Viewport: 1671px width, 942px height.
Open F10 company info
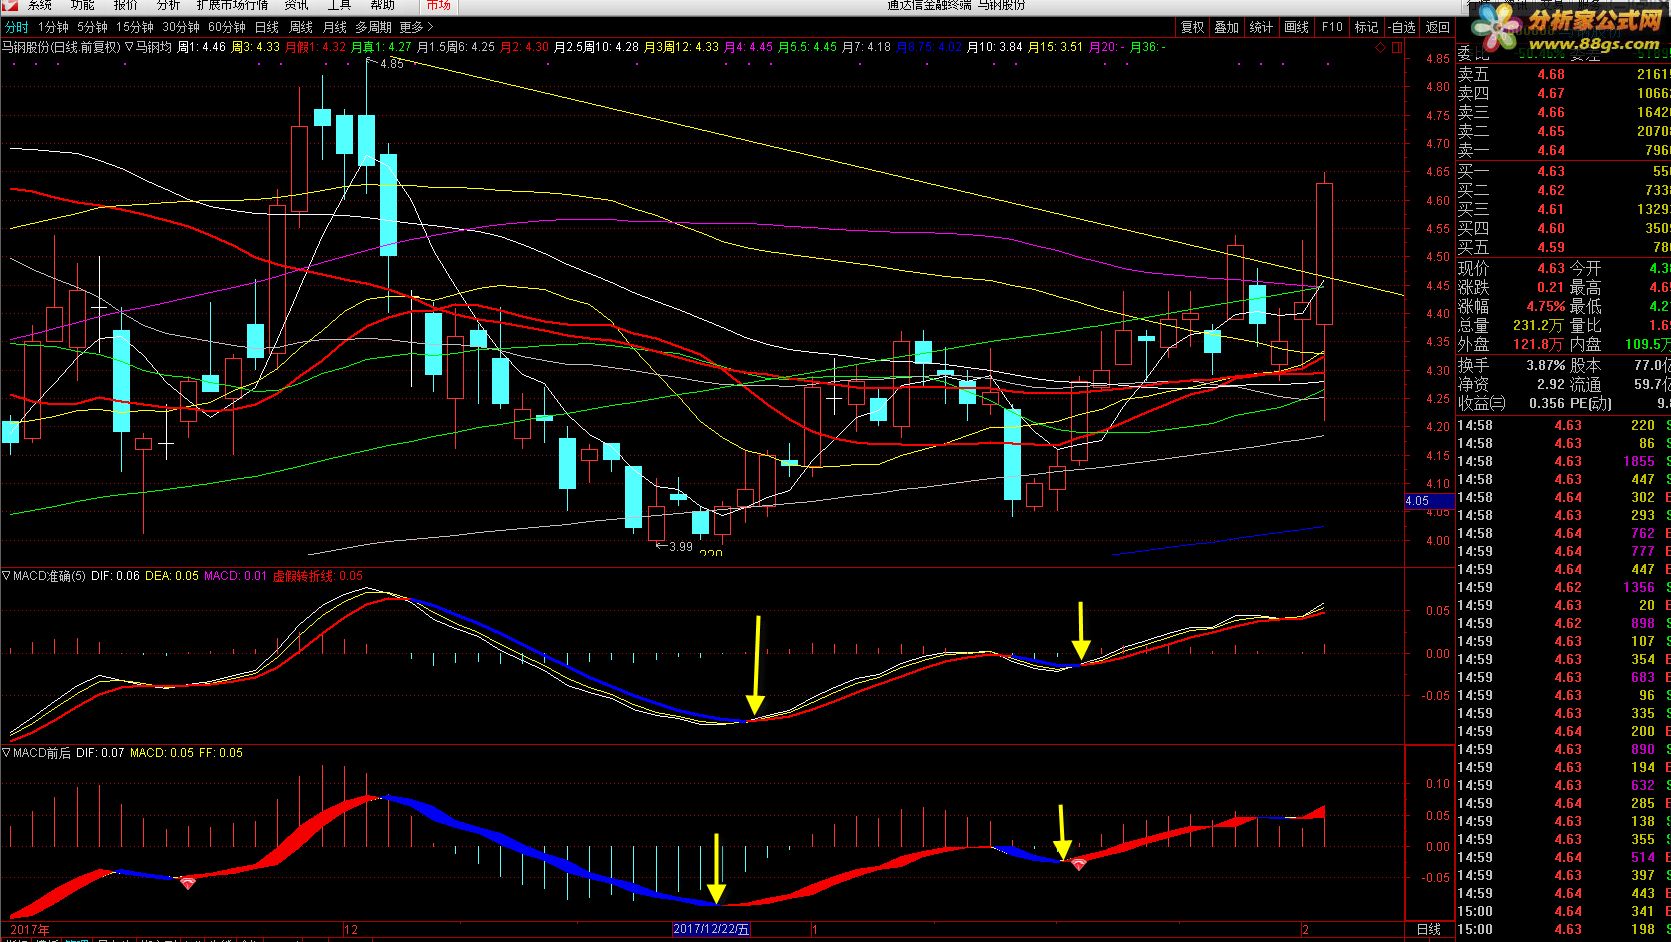click(1332, 27)
